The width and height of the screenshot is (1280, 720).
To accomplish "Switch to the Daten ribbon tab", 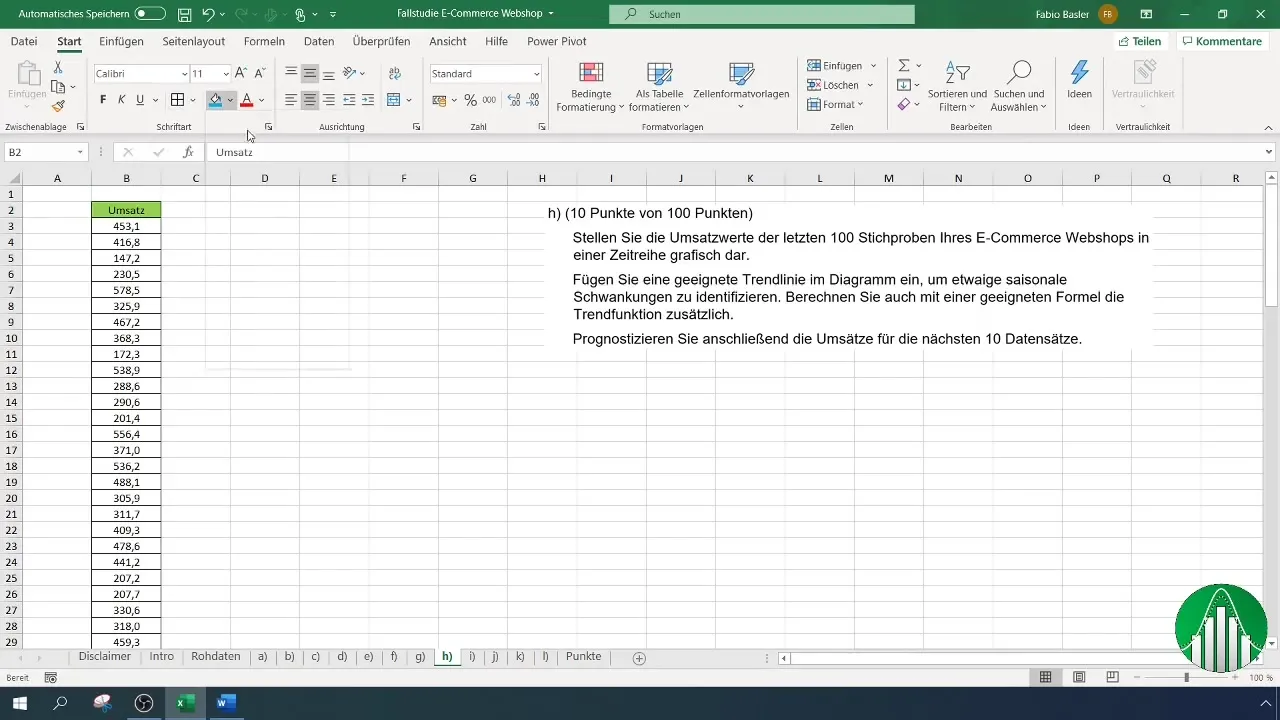I will click(319, 41).
